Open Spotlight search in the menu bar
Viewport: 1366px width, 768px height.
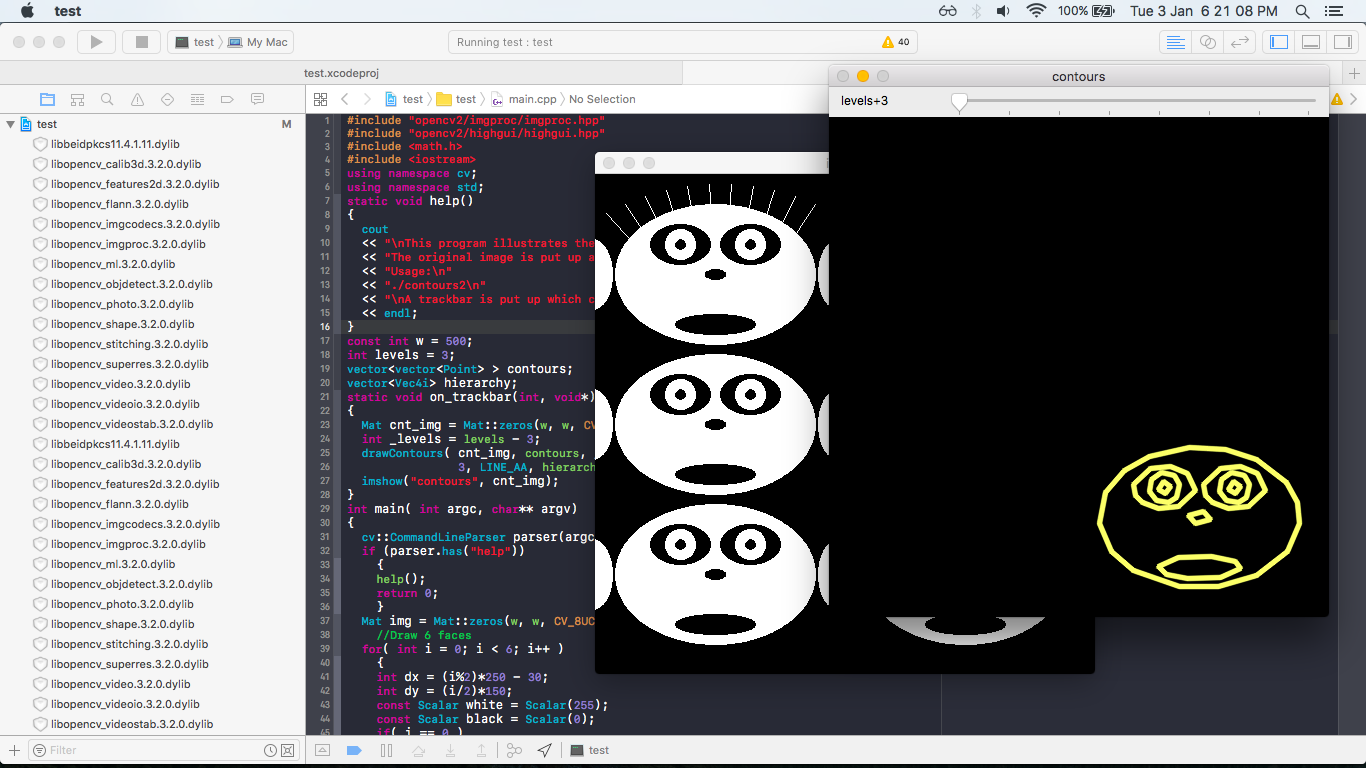point(1302,11)
